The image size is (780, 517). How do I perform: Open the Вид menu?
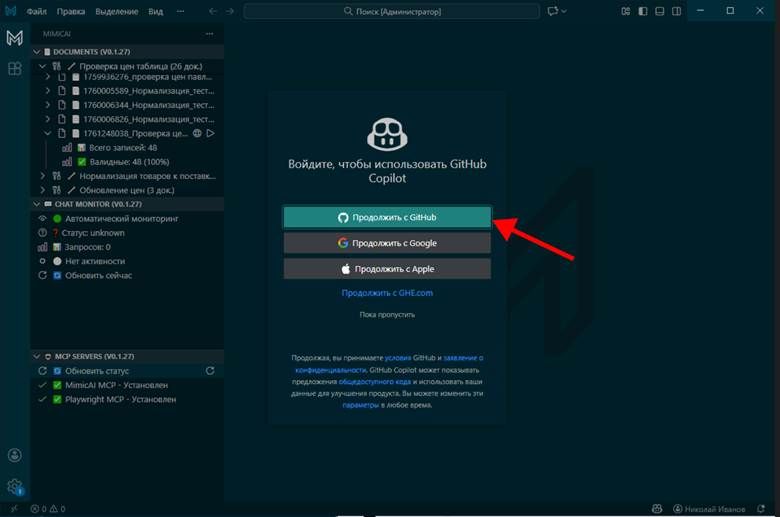tap(156, 11)
